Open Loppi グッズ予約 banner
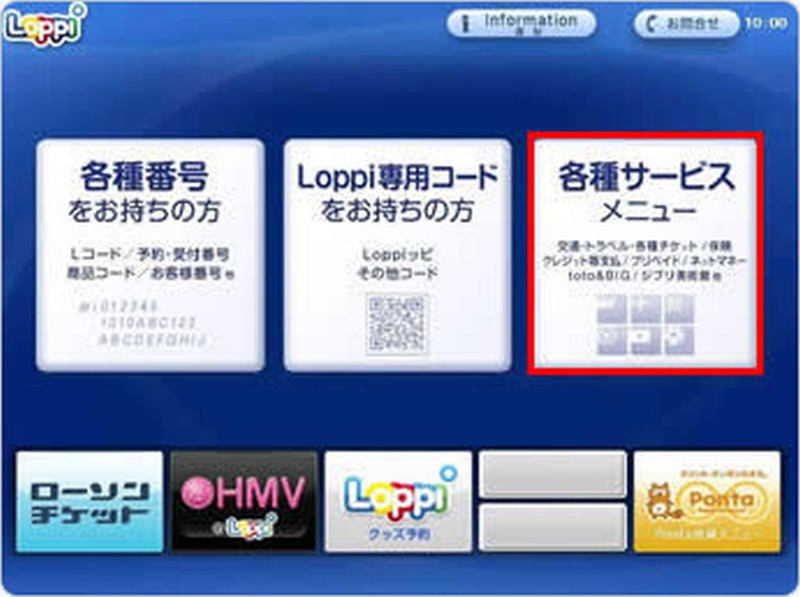The height and width of the screenshot is (597, 800). (398, 502)
